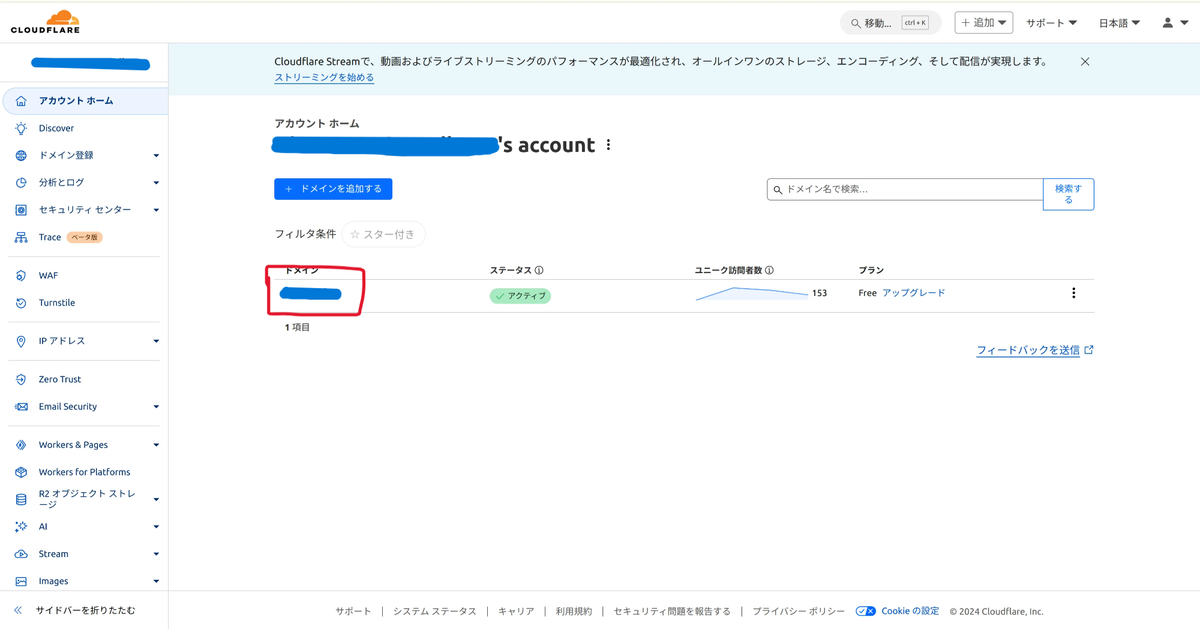
Task: Click the ステータス info icon
Action: (539, 271)
